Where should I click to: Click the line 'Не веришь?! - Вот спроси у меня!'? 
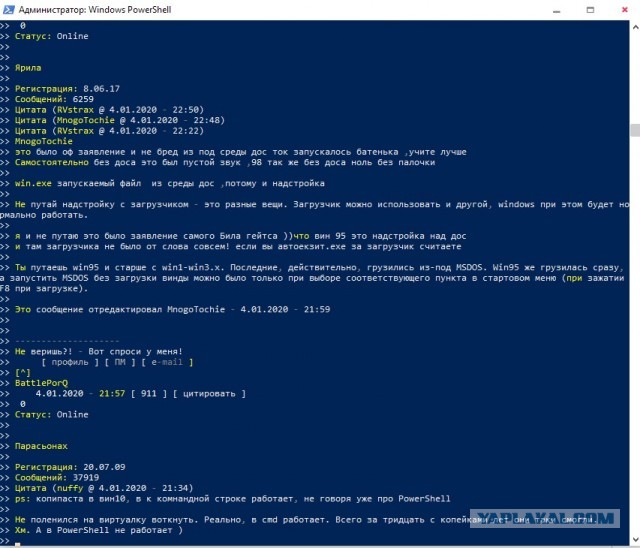click(x=99, y=351)
